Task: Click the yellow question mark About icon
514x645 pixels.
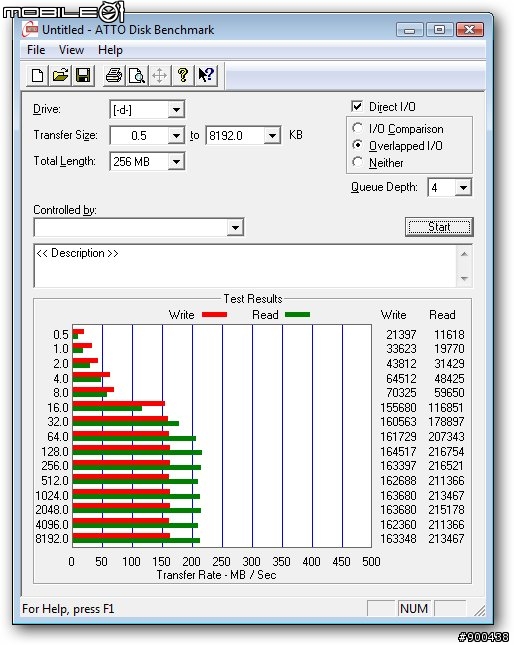Action: coord(183,75)
